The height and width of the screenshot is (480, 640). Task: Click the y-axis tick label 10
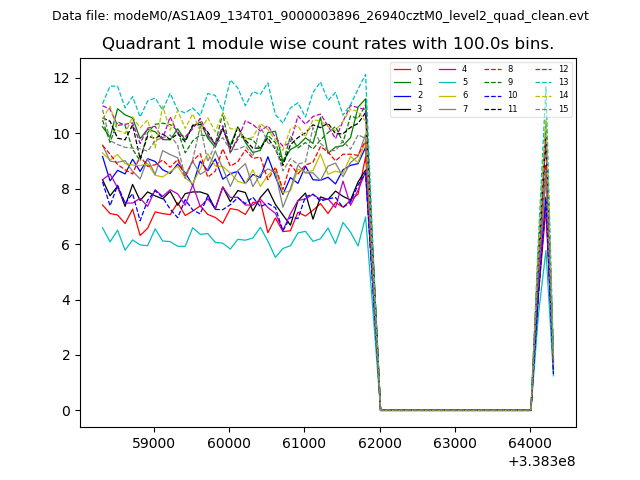[x=61, y=134]
